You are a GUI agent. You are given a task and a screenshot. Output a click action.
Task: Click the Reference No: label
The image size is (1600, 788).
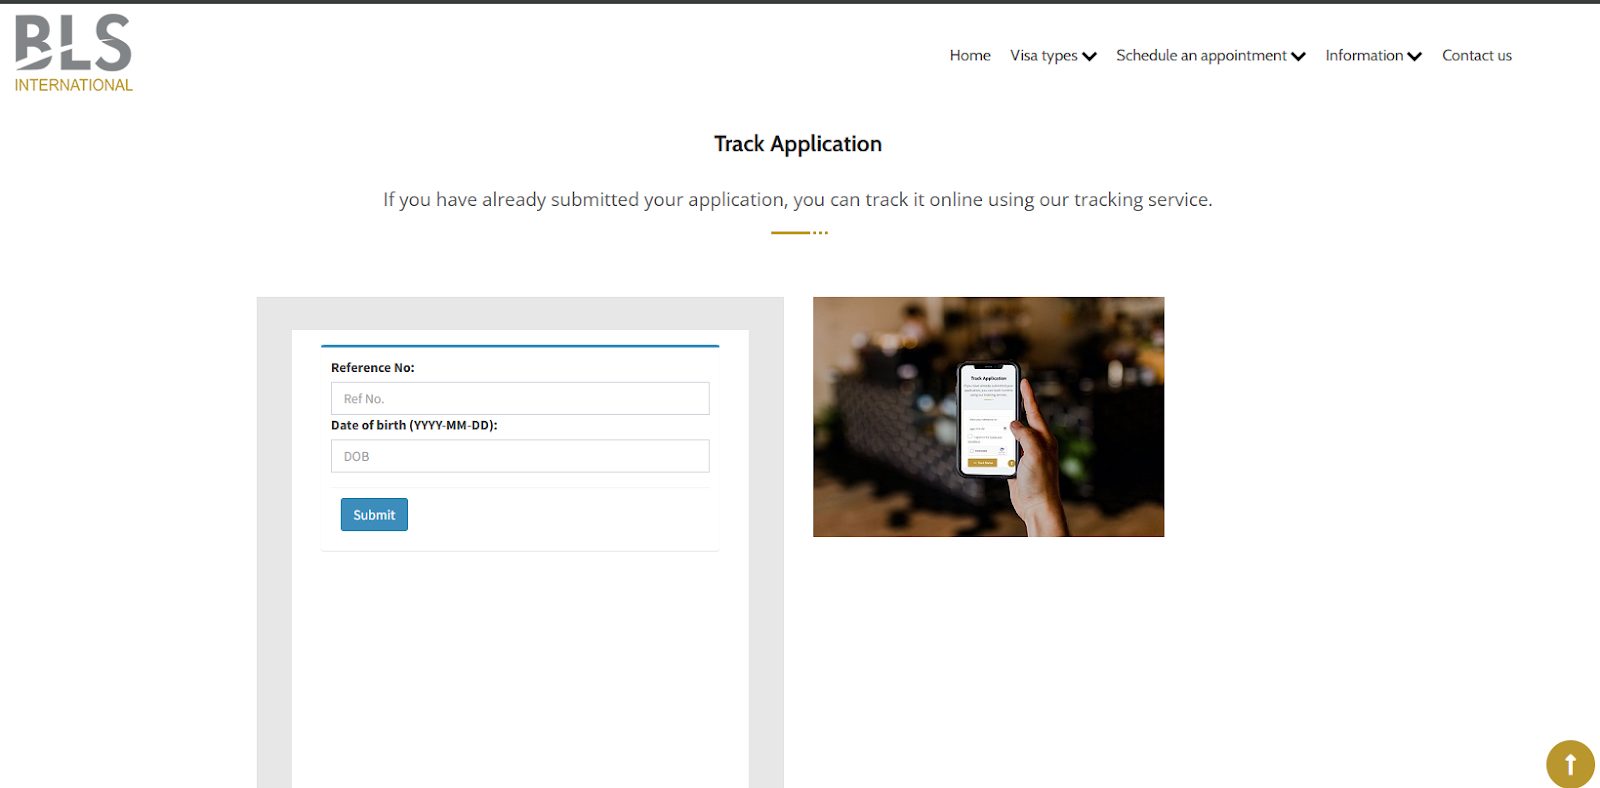(x=373, y=368)
